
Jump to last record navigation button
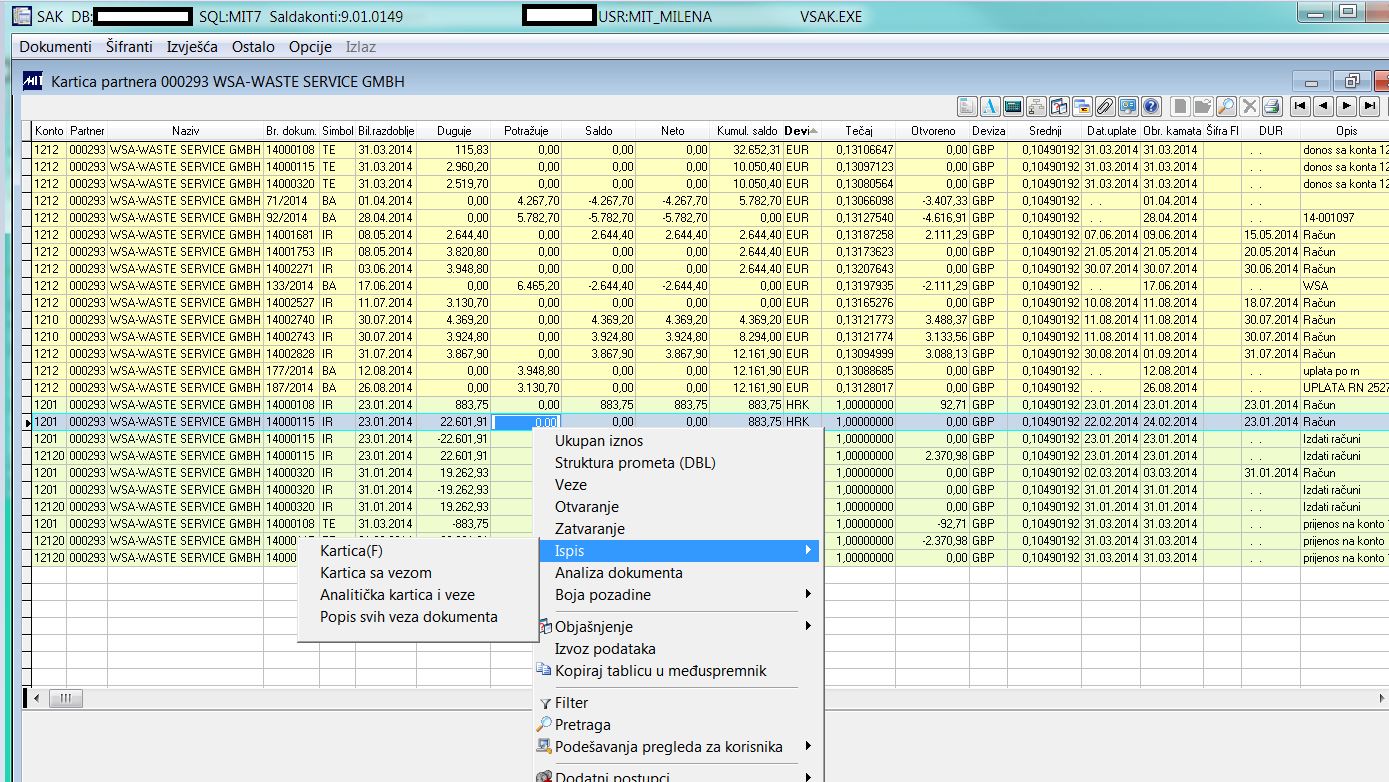(1370, 106)
